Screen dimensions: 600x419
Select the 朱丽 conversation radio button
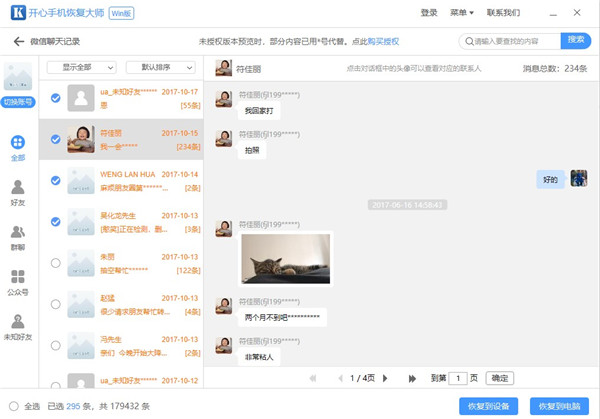[x=55, y=263]
